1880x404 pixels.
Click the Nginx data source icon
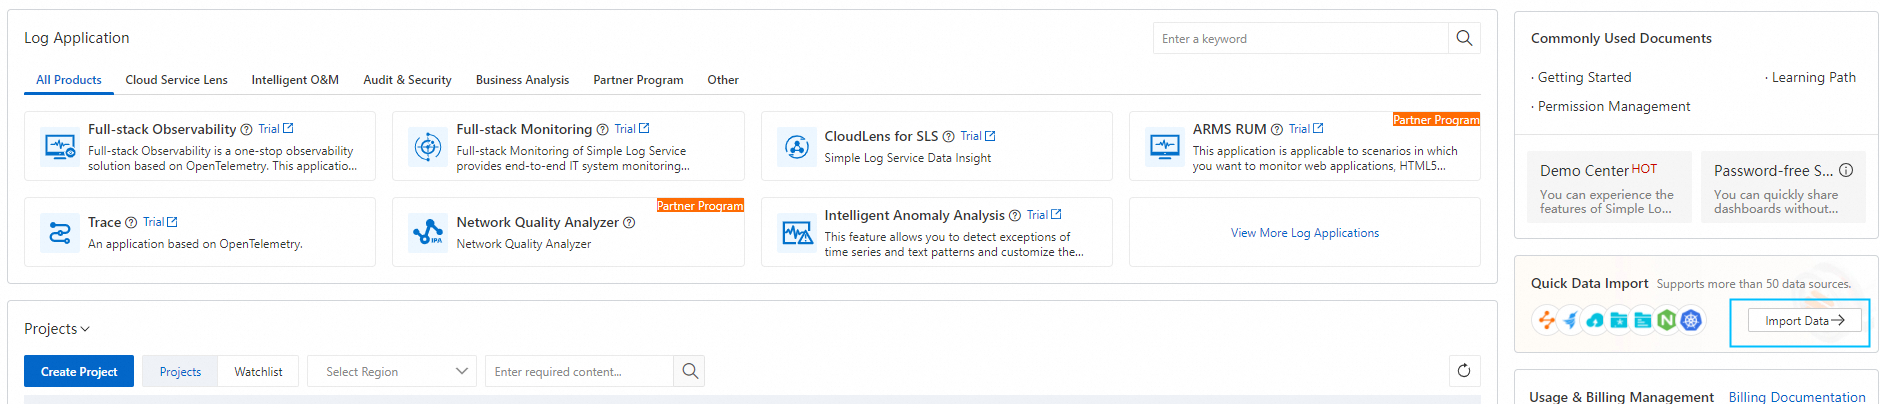click(1666, 320)
